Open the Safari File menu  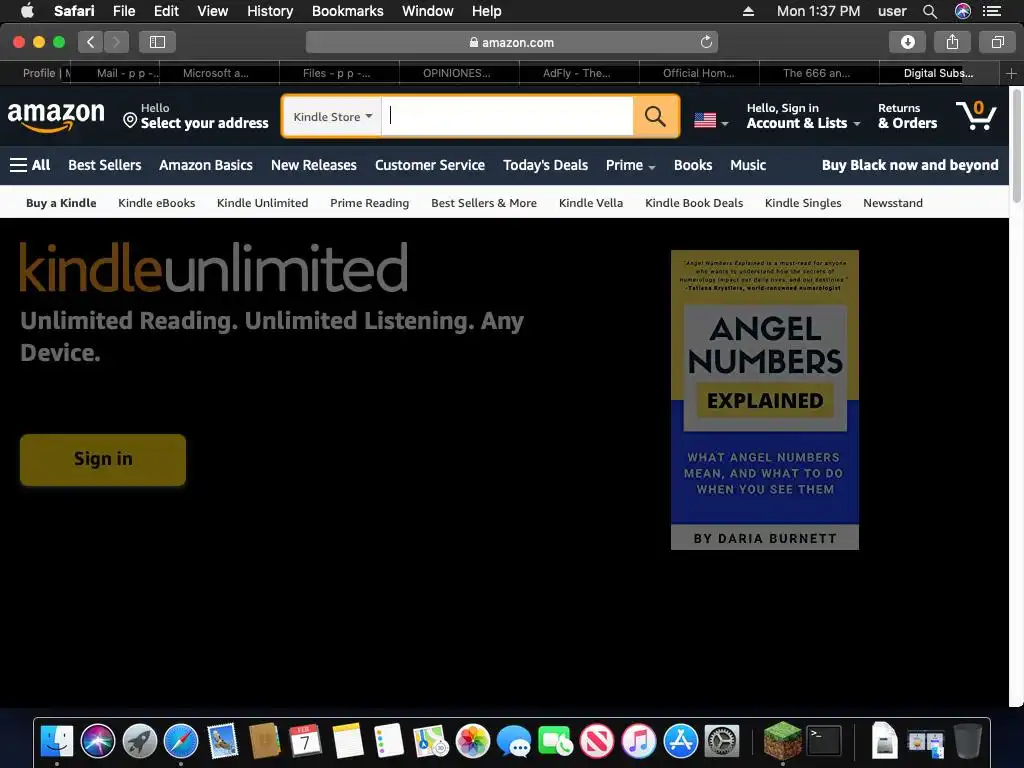[123, 11]
